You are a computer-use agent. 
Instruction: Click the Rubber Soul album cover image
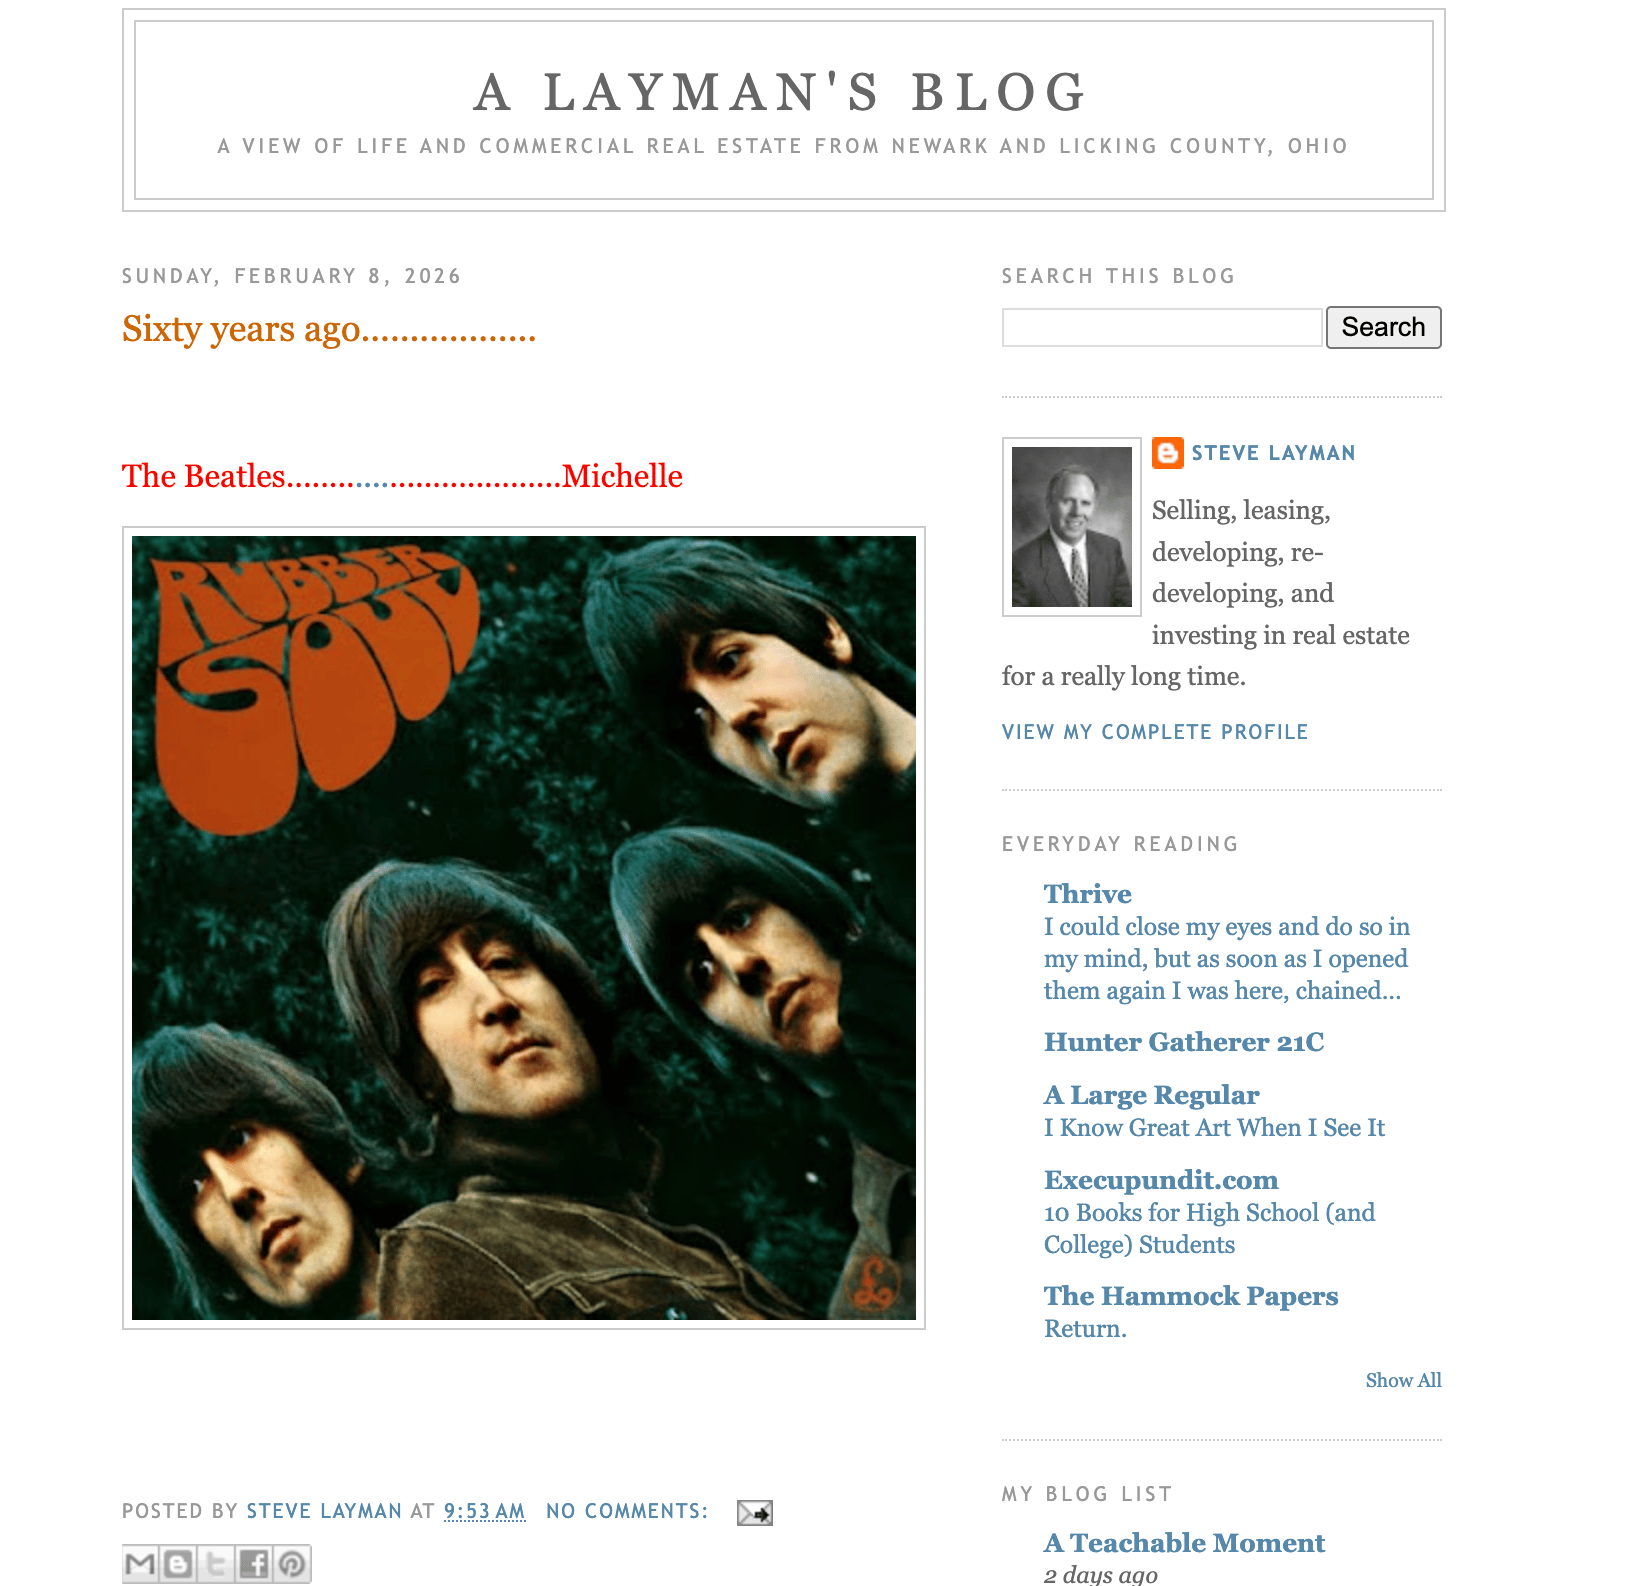[x=524, y=928]
